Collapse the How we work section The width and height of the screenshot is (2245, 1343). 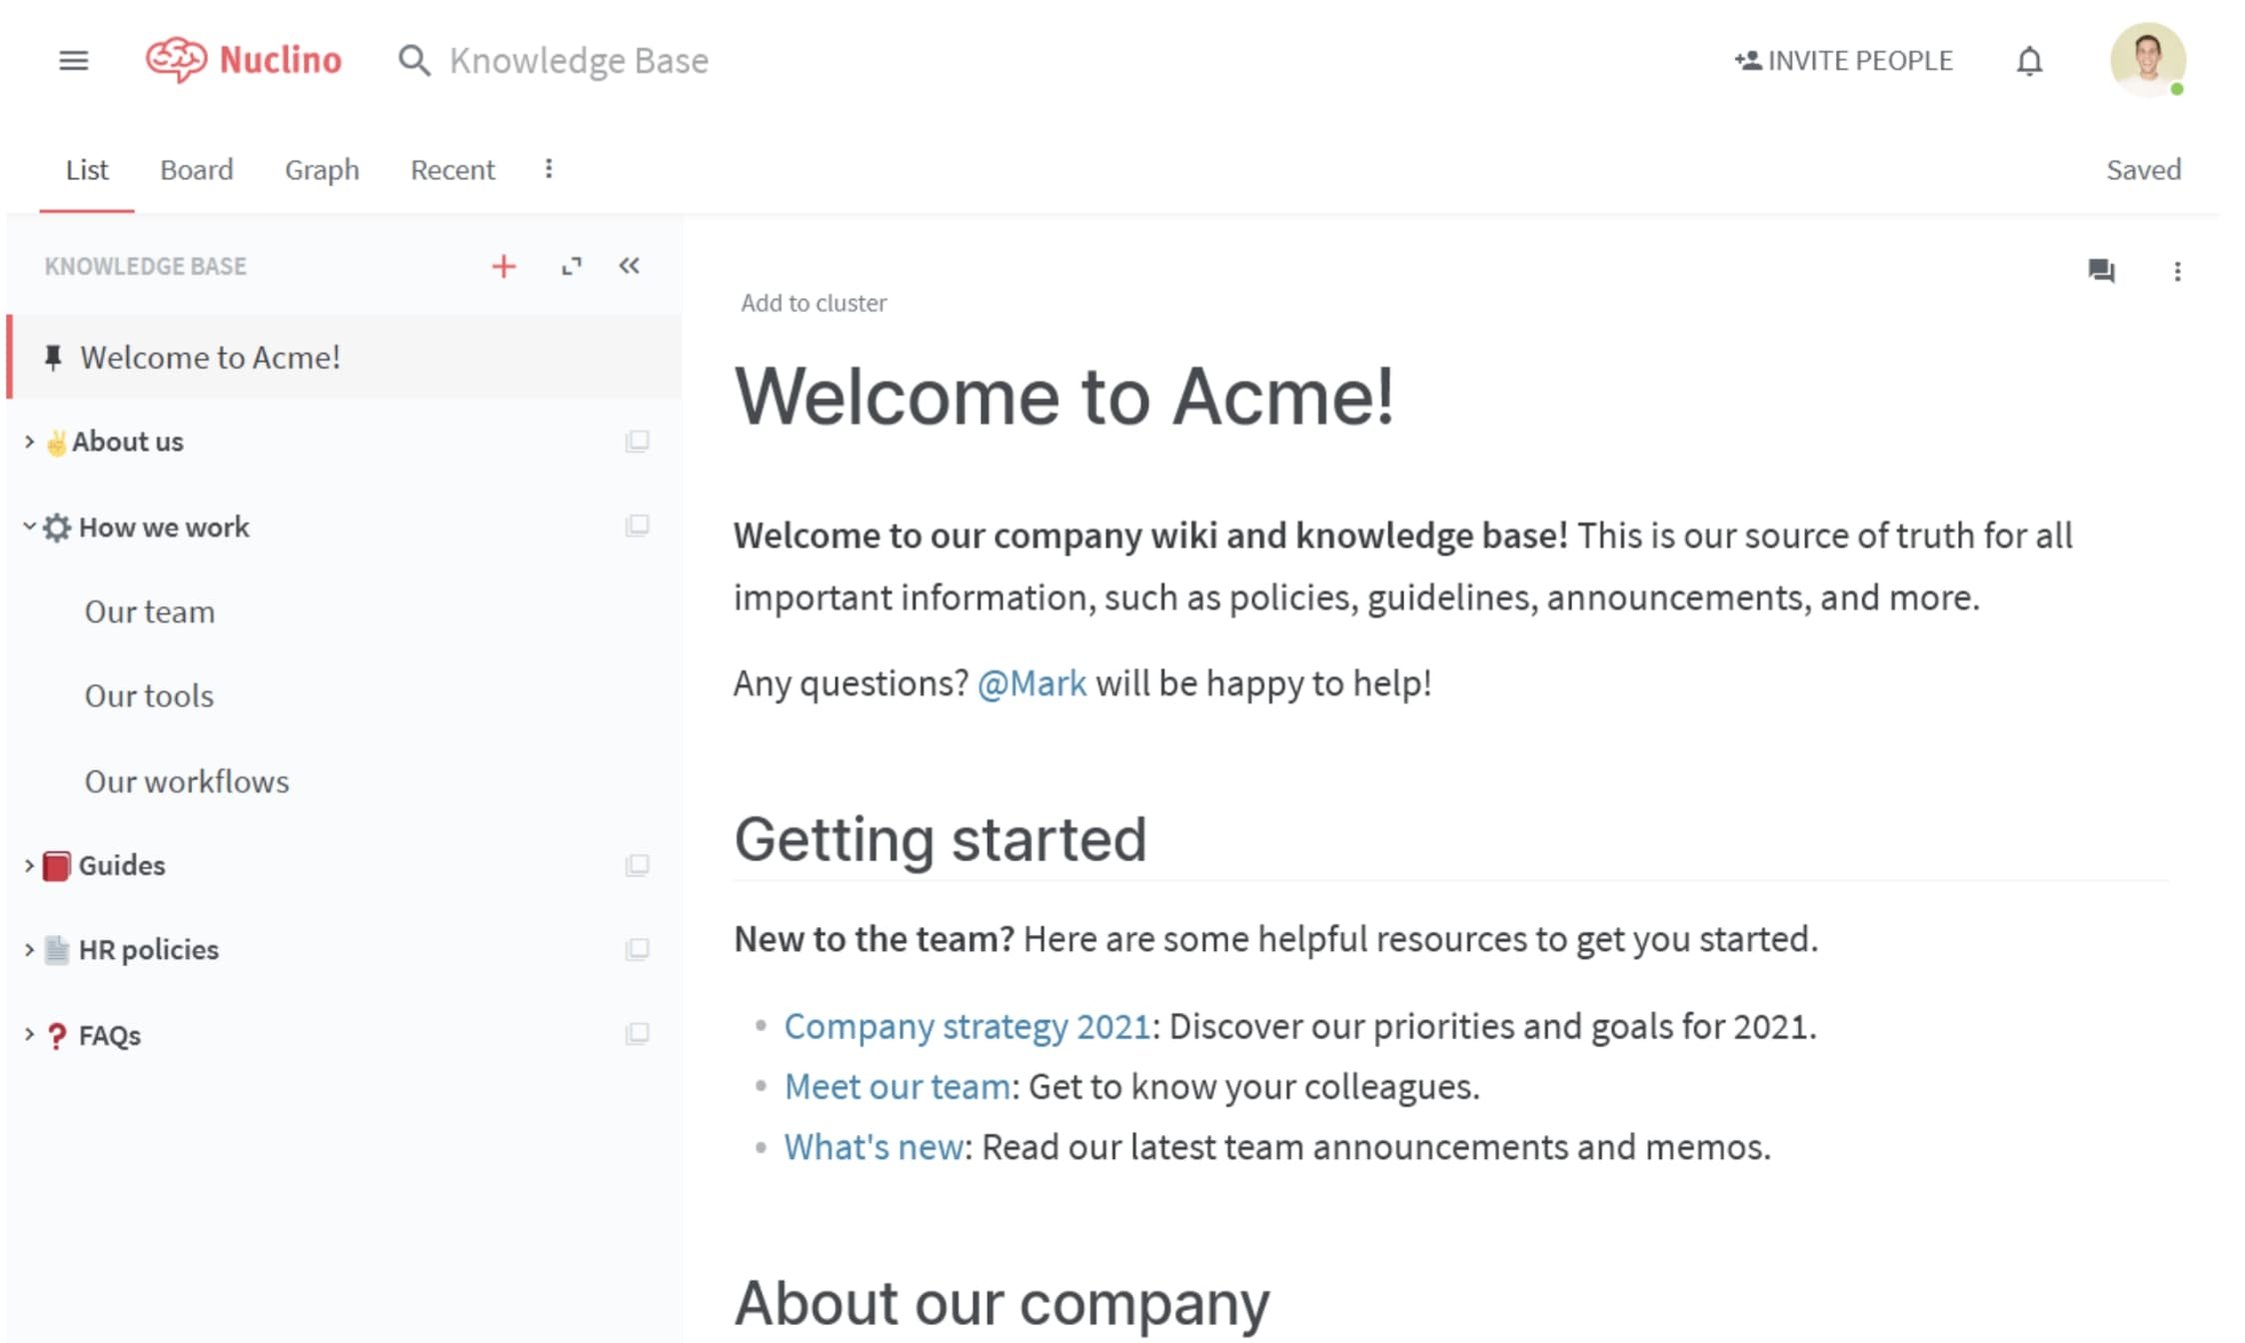[27, 527]
